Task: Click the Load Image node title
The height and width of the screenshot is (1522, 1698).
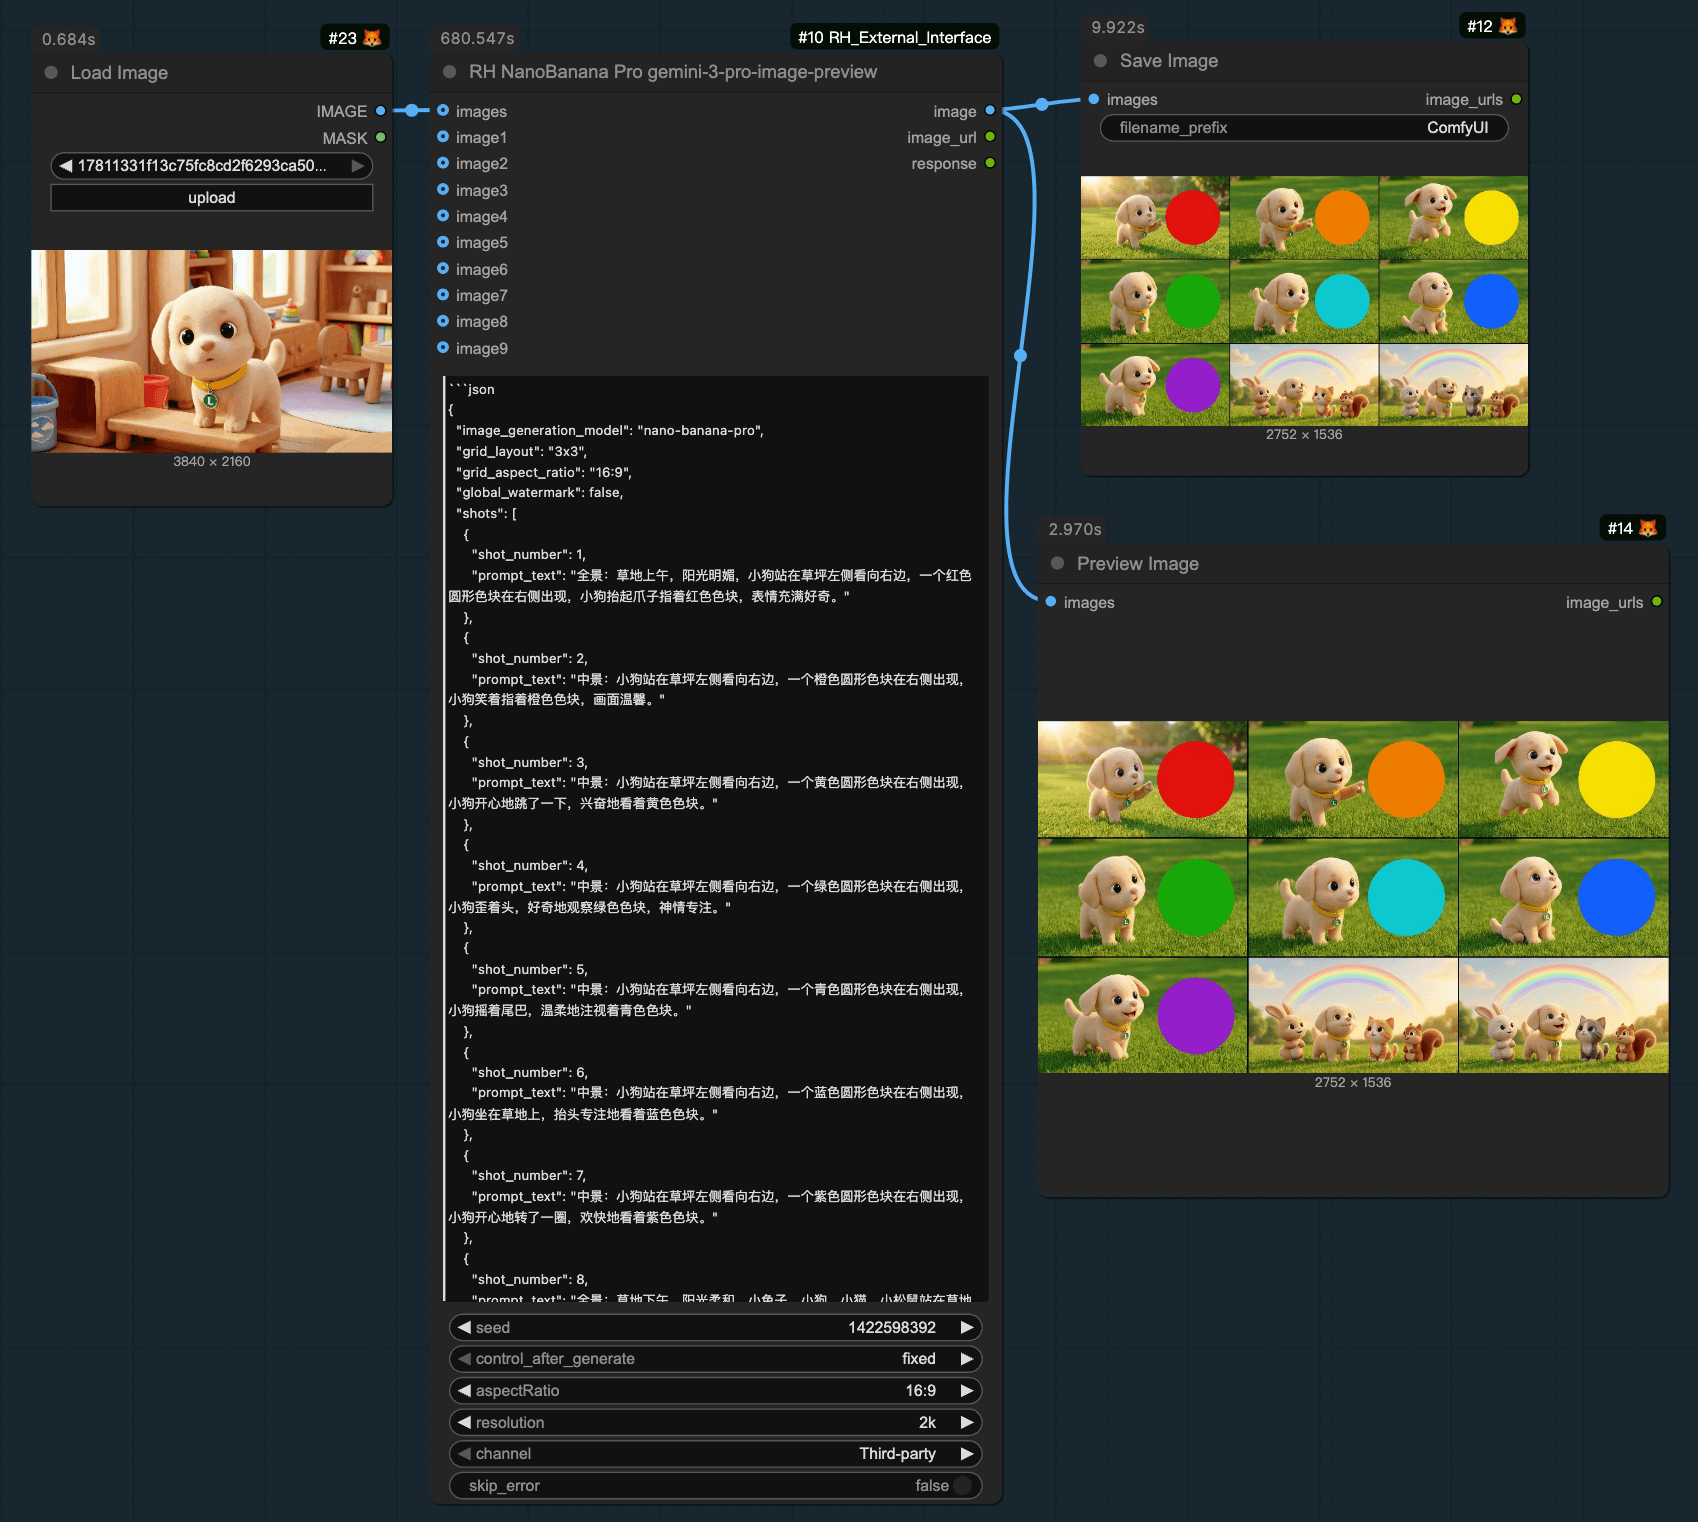Action: pos(119,73)
